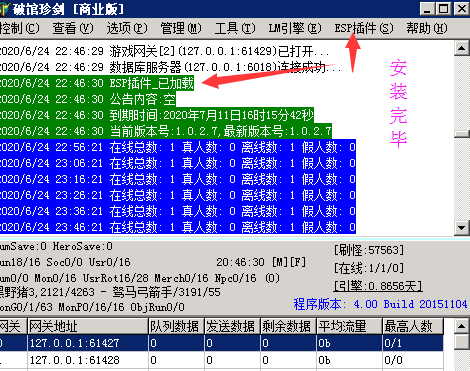
Task: Select the ESP插件_已加载 log line
Action: (97, 83)
